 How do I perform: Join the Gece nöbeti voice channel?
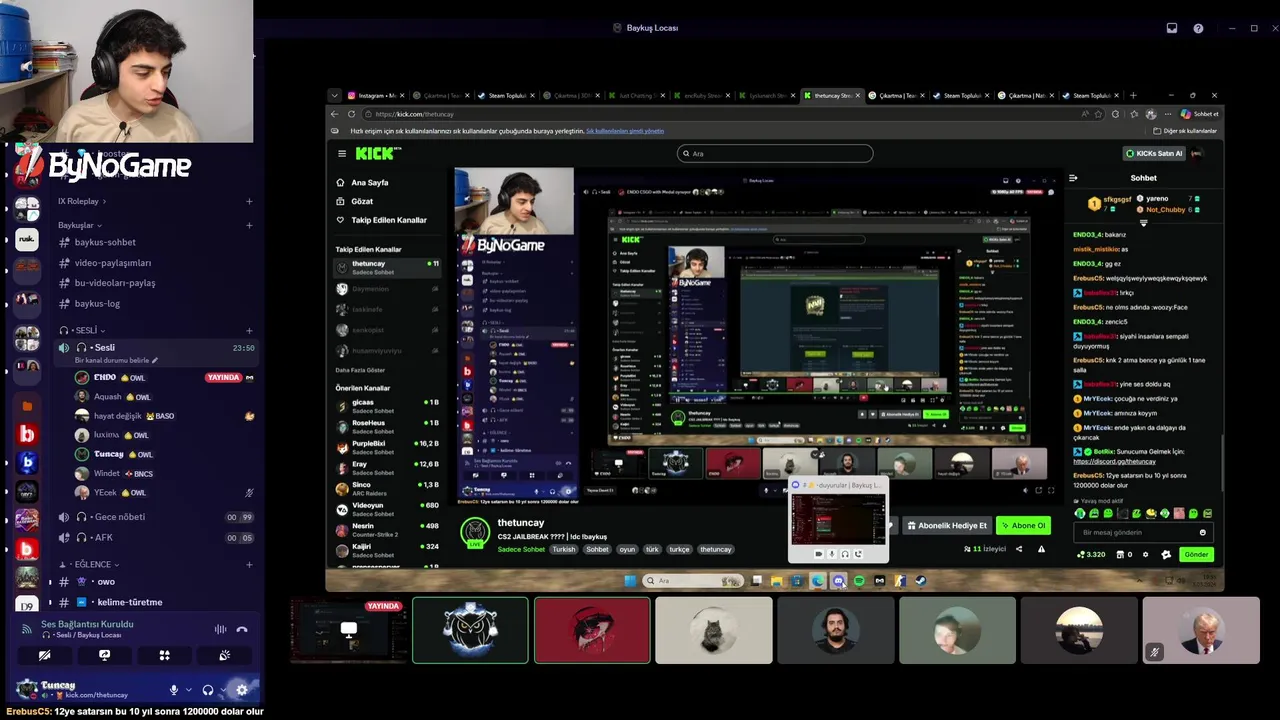tap(156, 517)
